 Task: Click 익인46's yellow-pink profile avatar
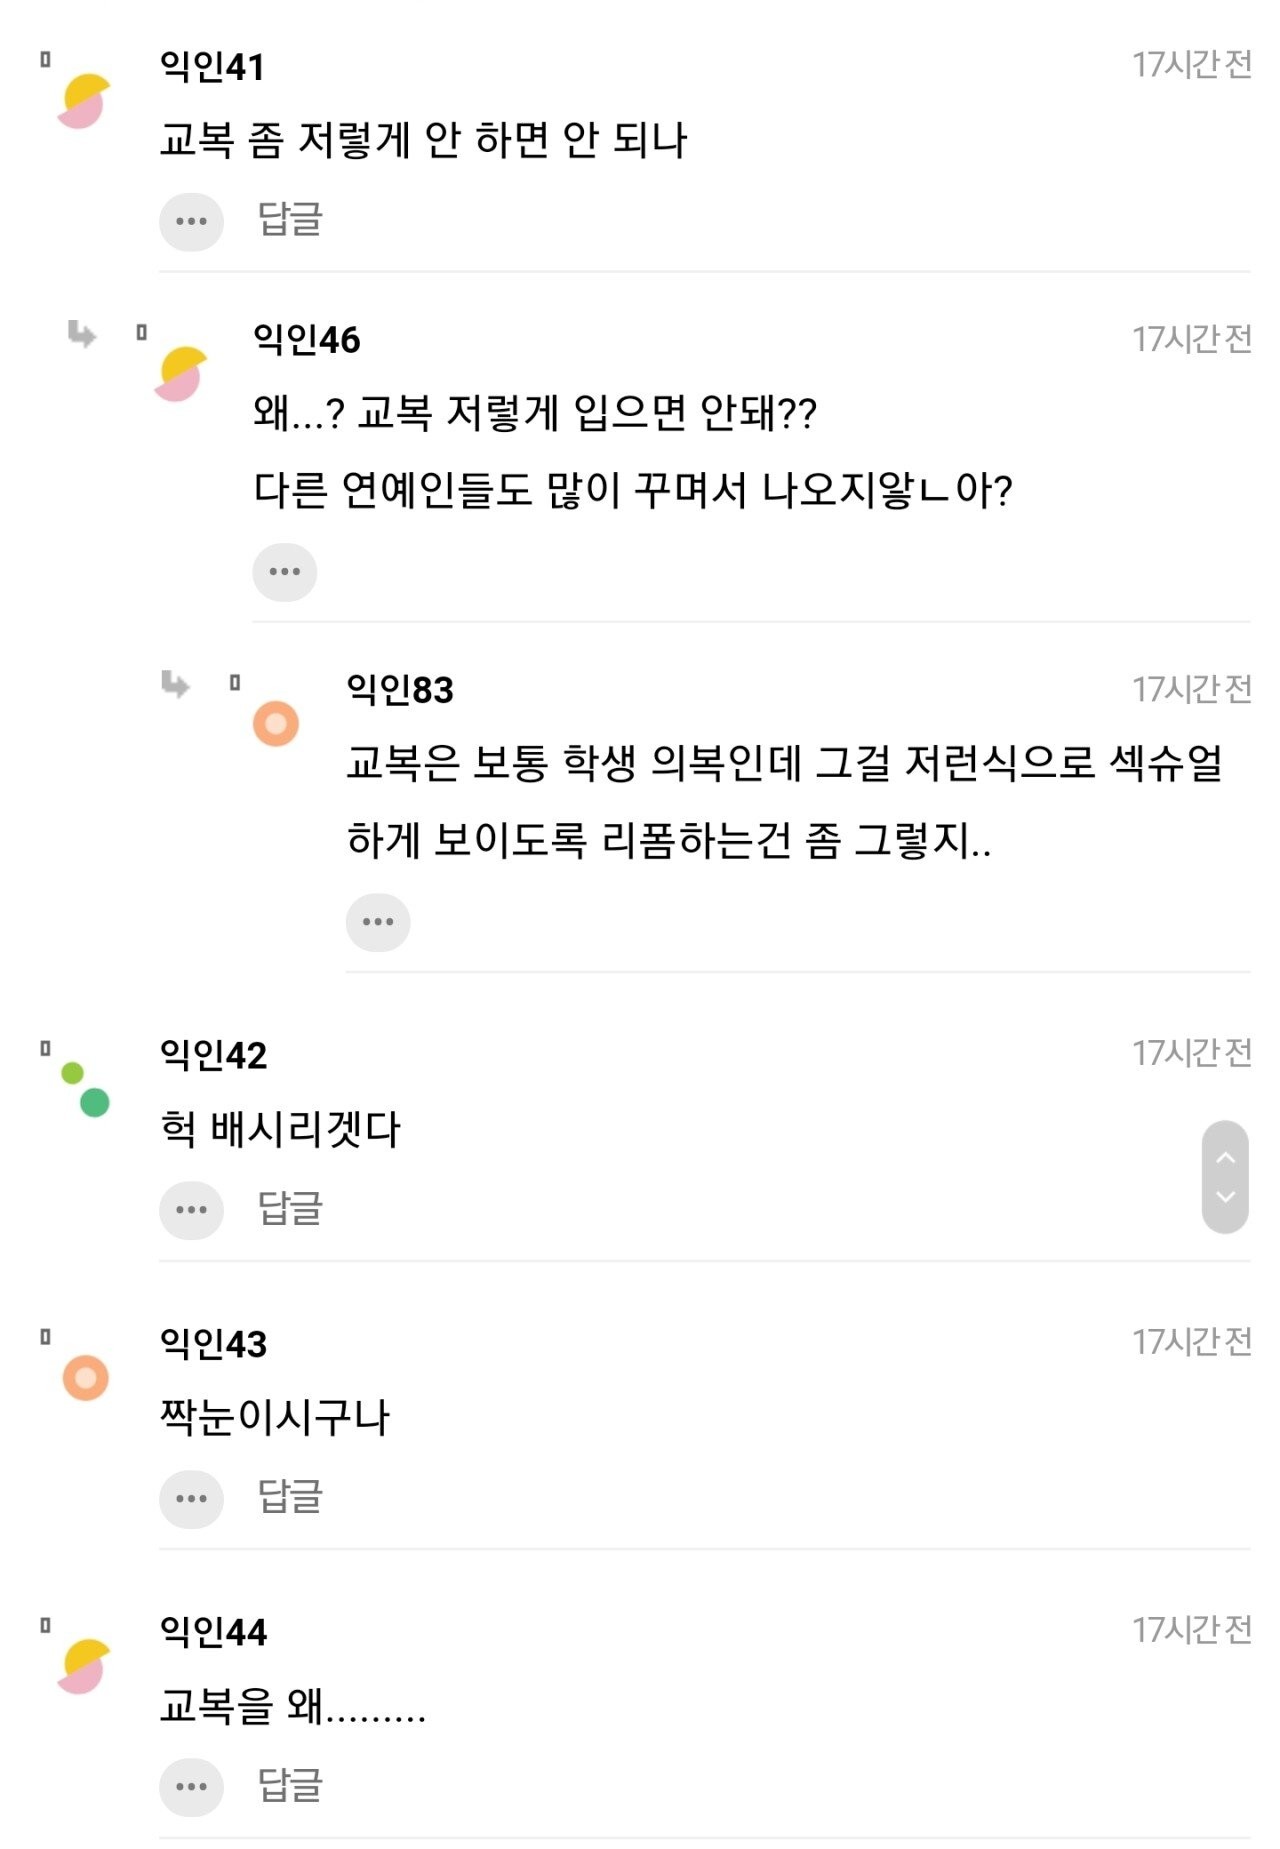pos(180,374)
